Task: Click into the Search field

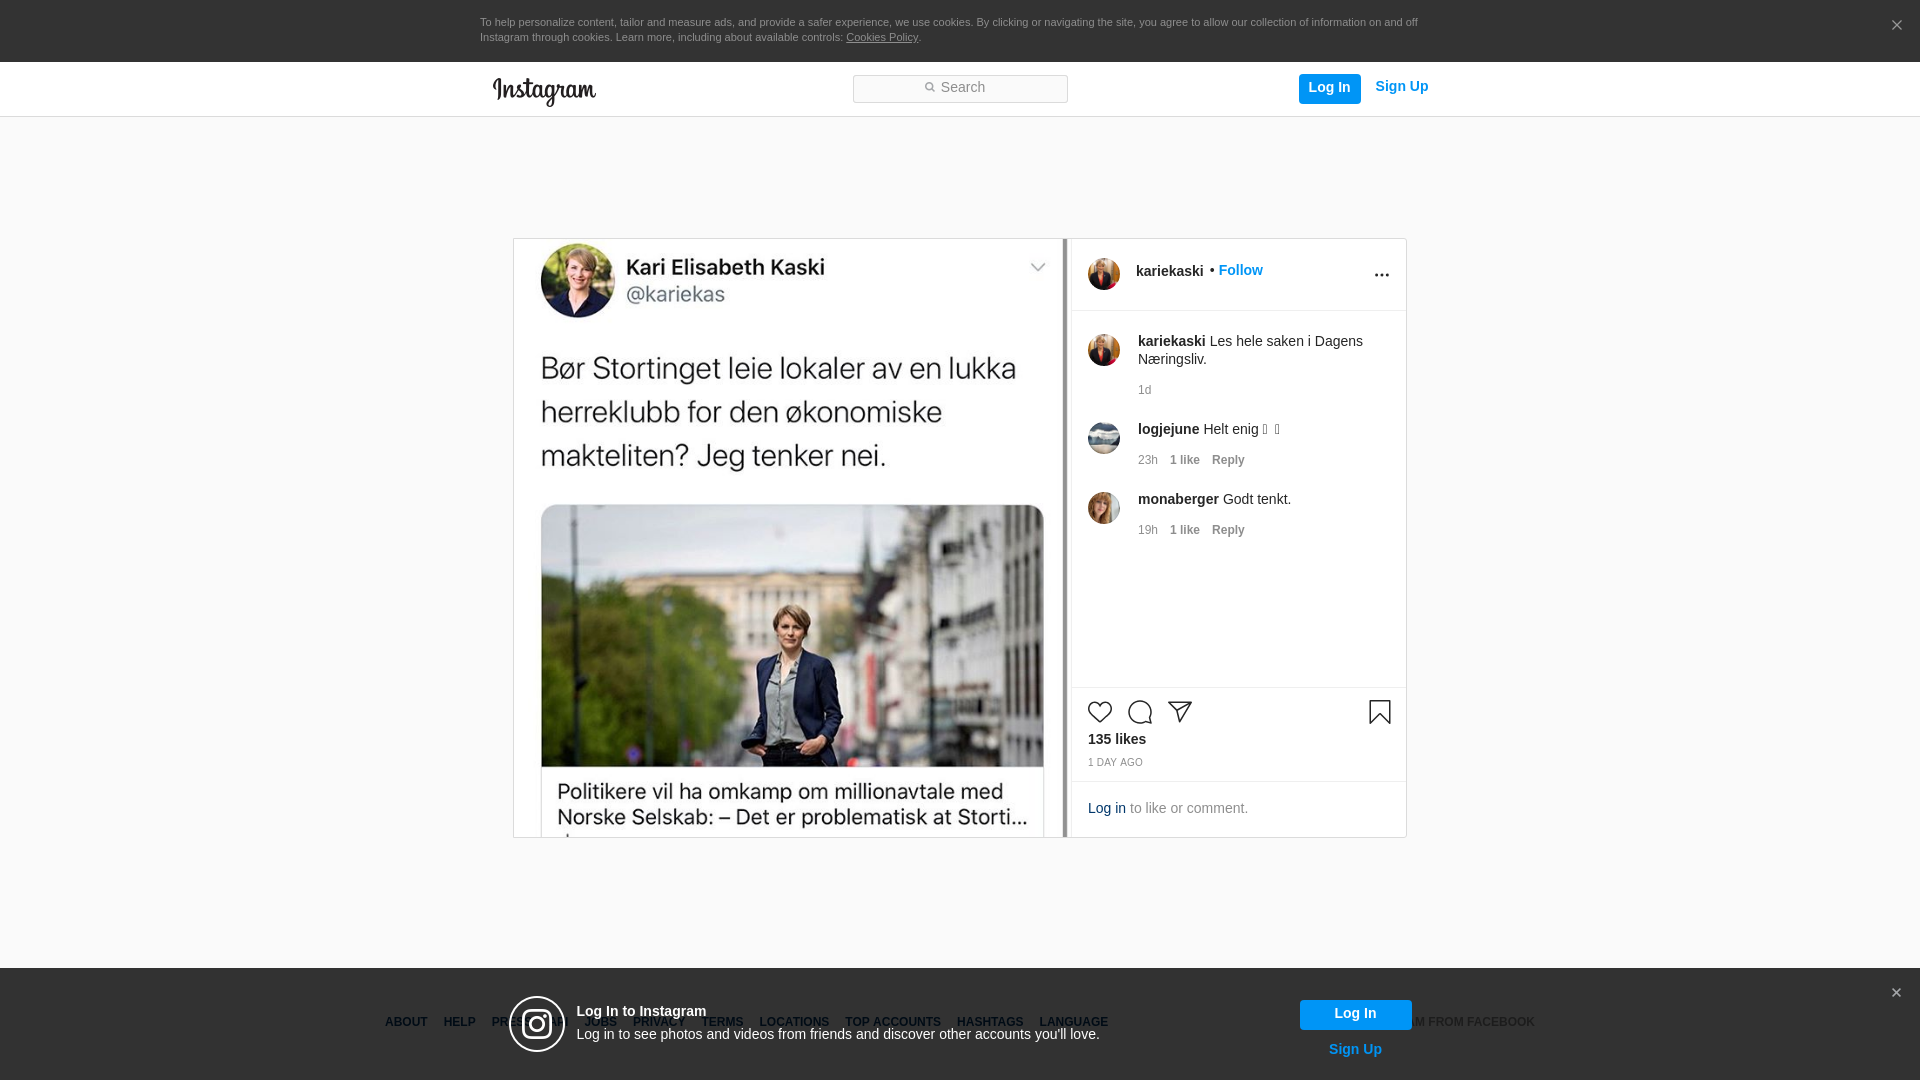Action: click(x=960, y=88)
